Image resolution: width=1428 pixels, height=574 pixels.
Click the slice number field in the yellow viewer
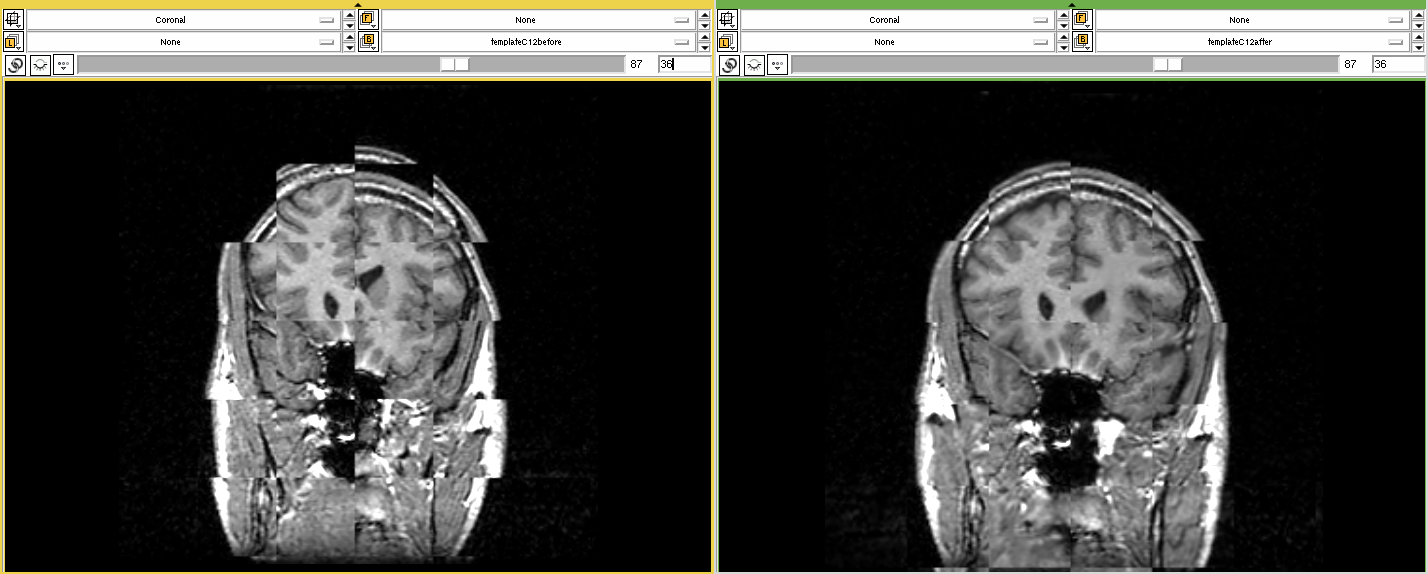tap(682, 65)
